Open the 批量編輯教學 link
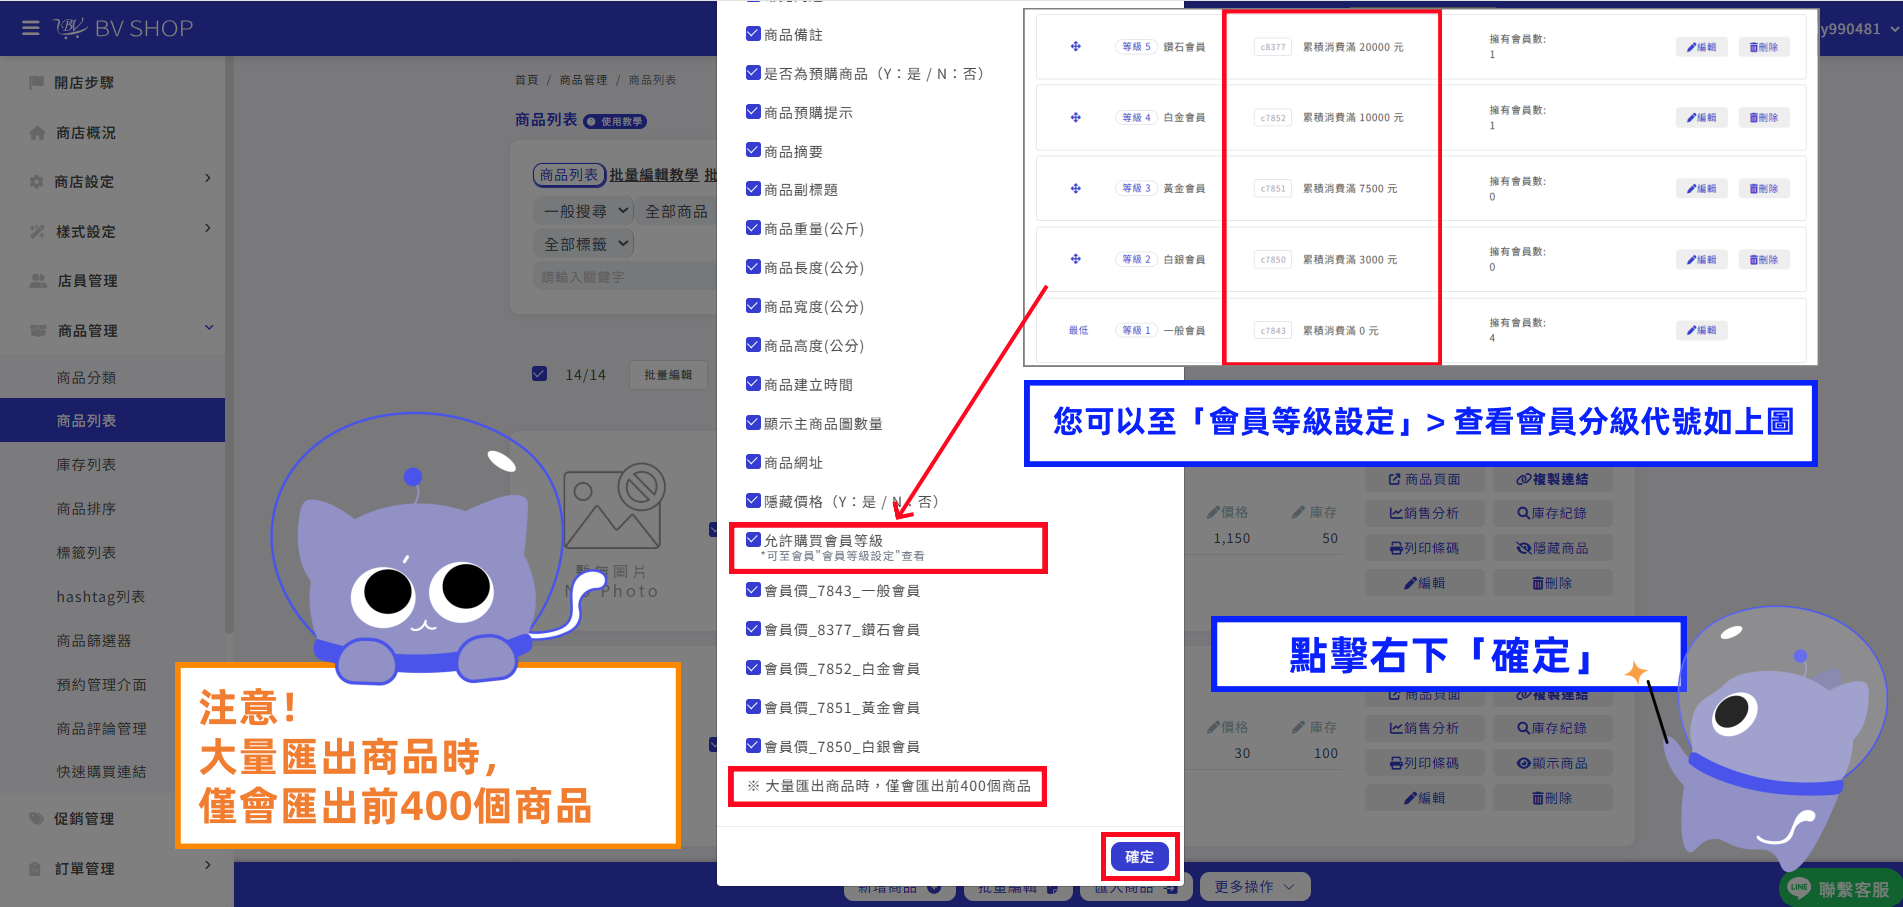The height and width of the screenshot is (907, 1903). [x=654, y=175]
